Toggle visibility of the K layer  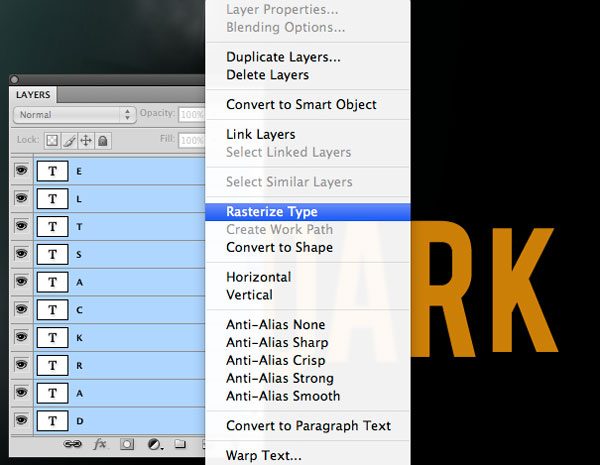tap(20, 338)
